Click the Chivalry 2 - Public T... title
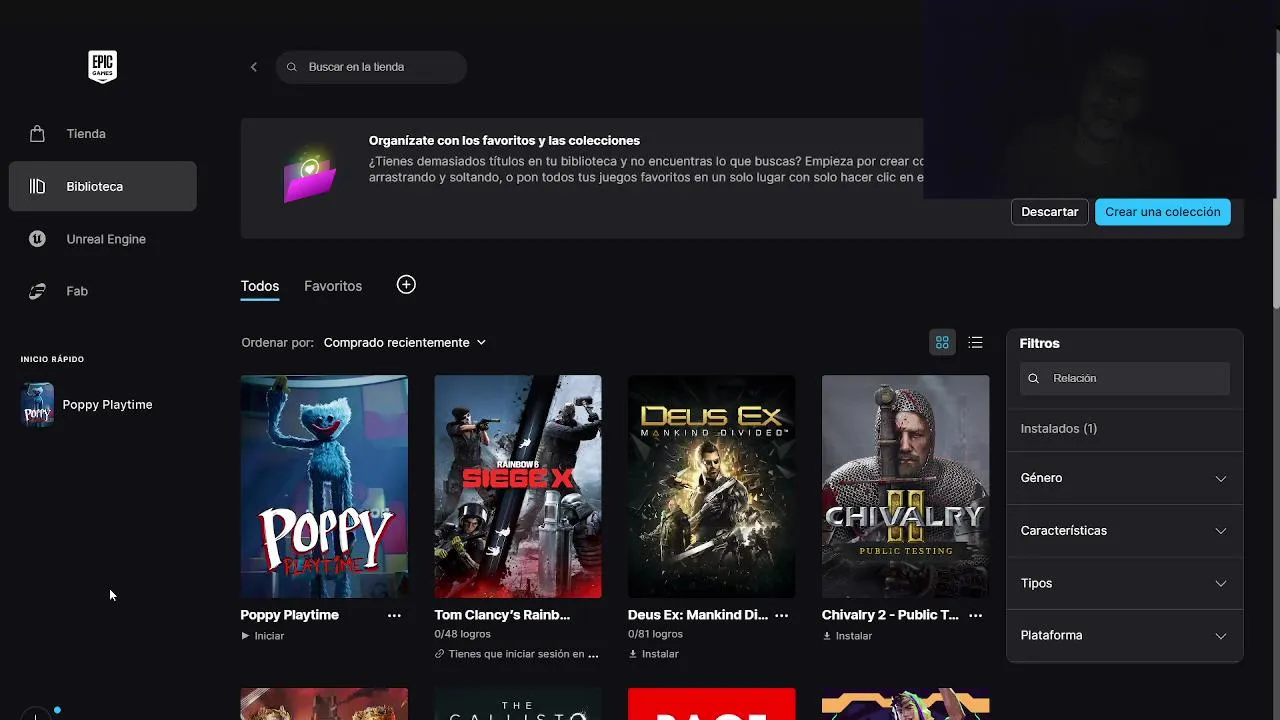 (890, 615)
